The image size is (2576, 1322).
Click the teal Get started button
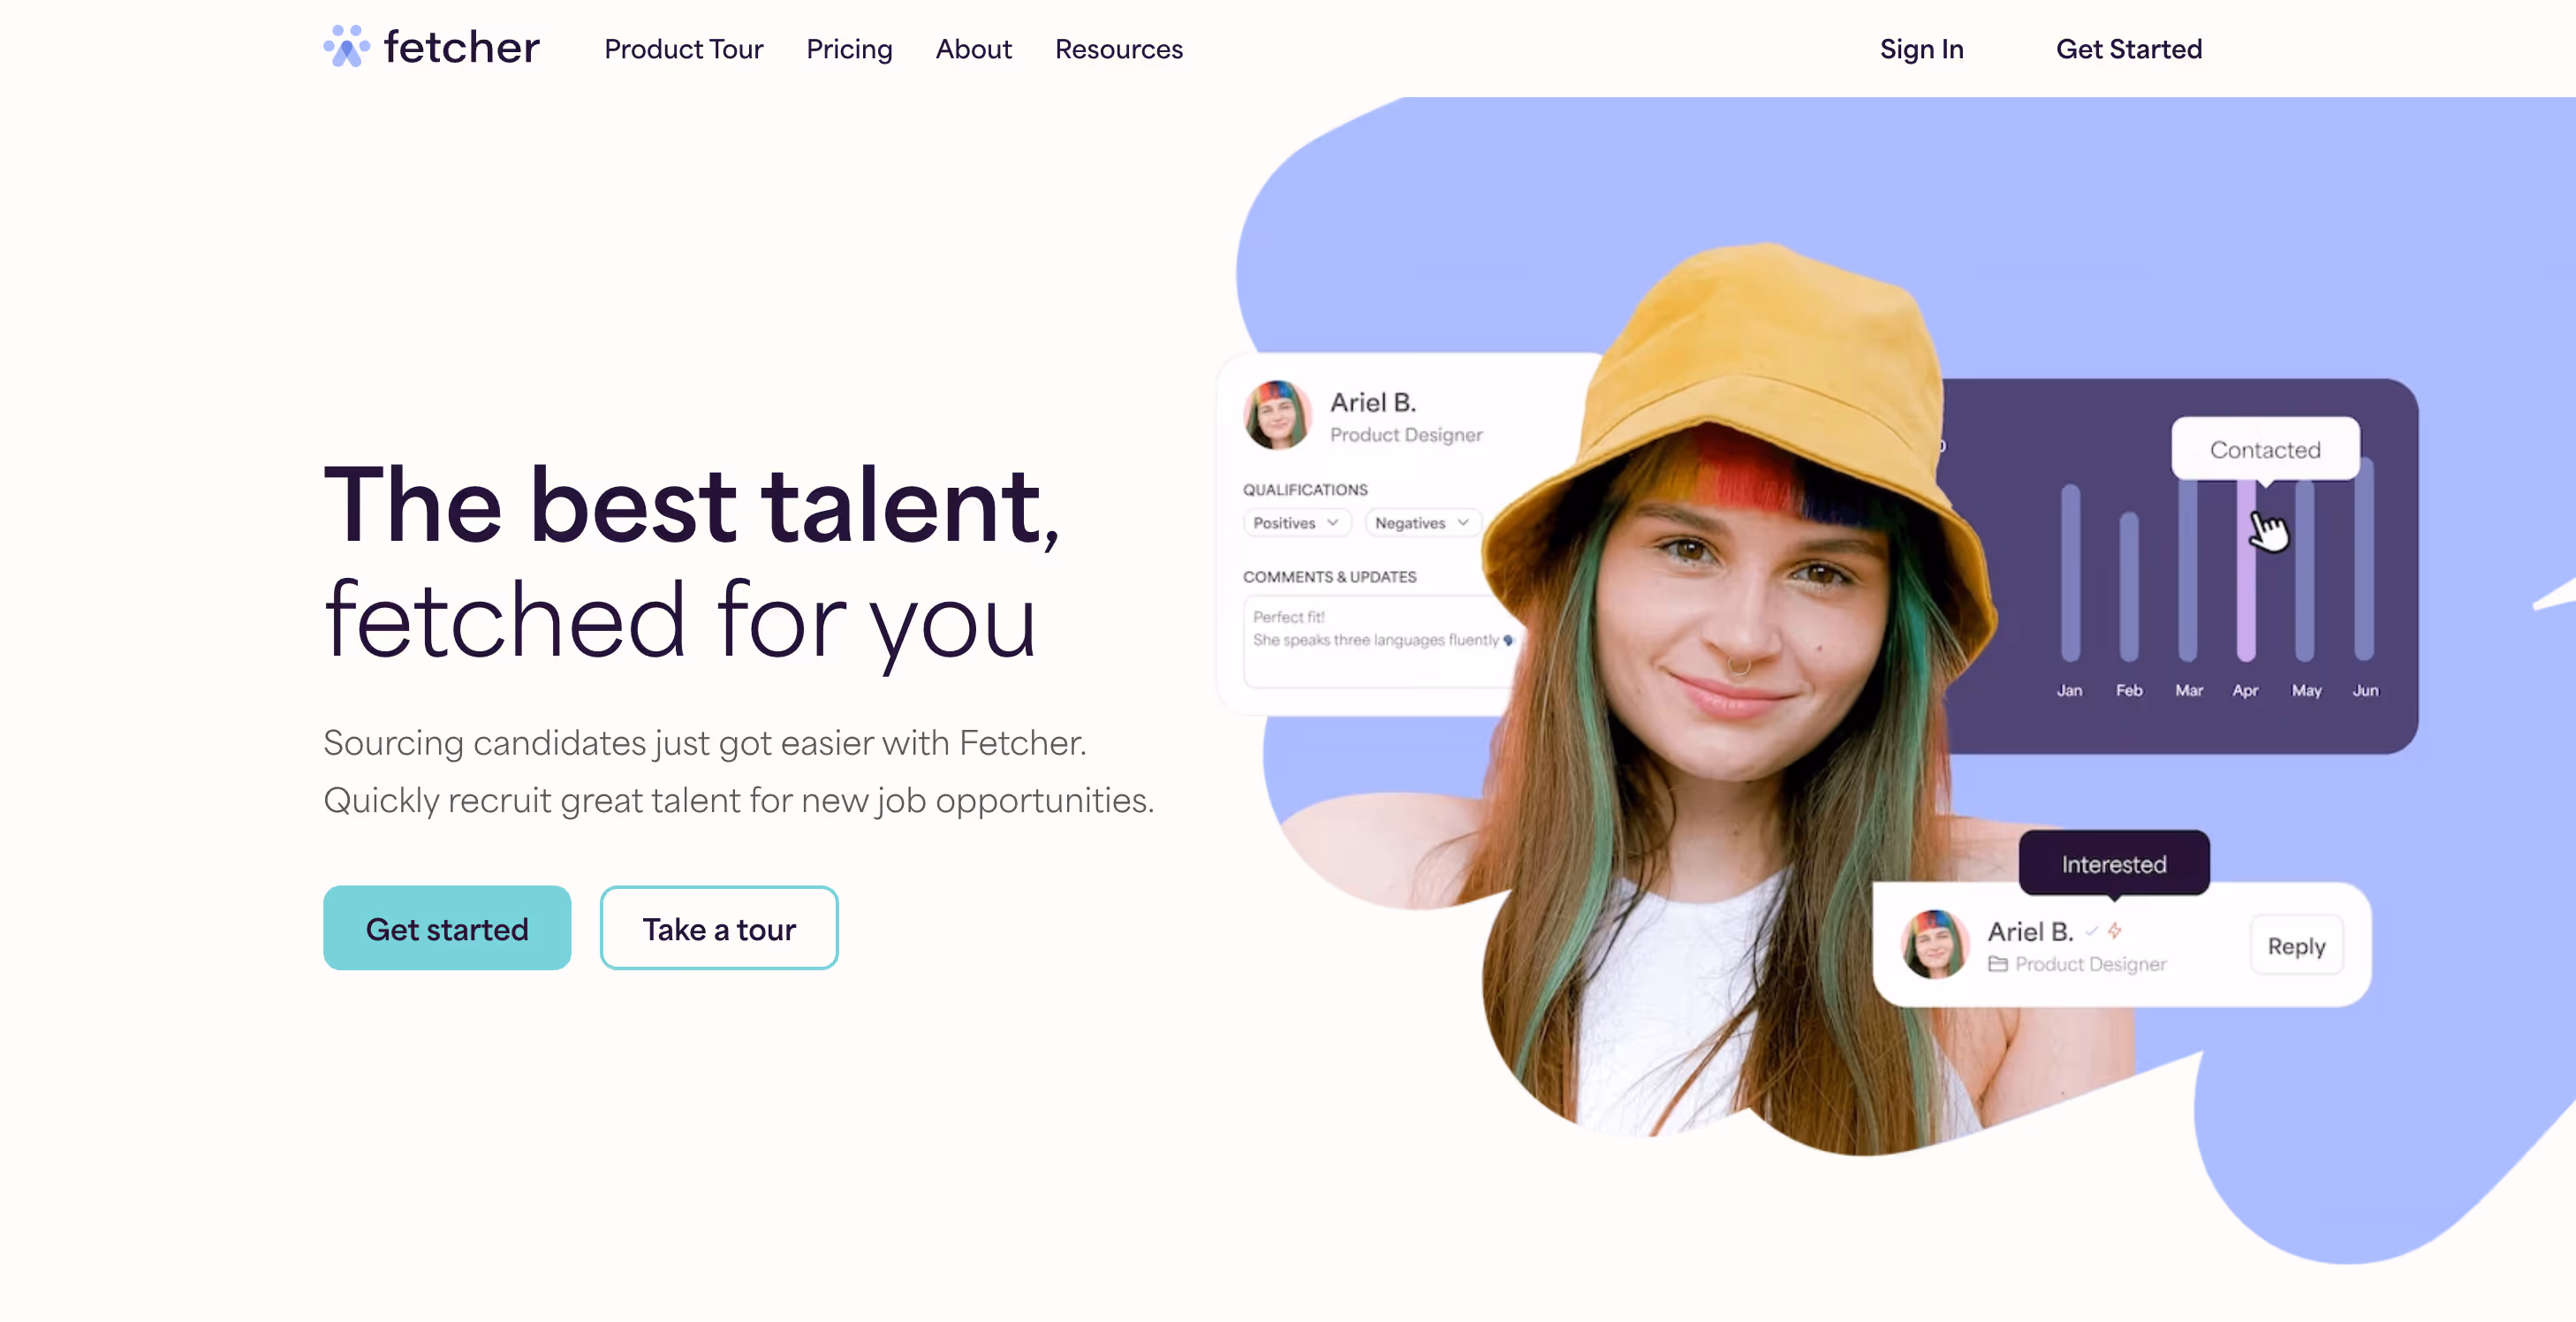pyautogui.click(x=447, y=928)
